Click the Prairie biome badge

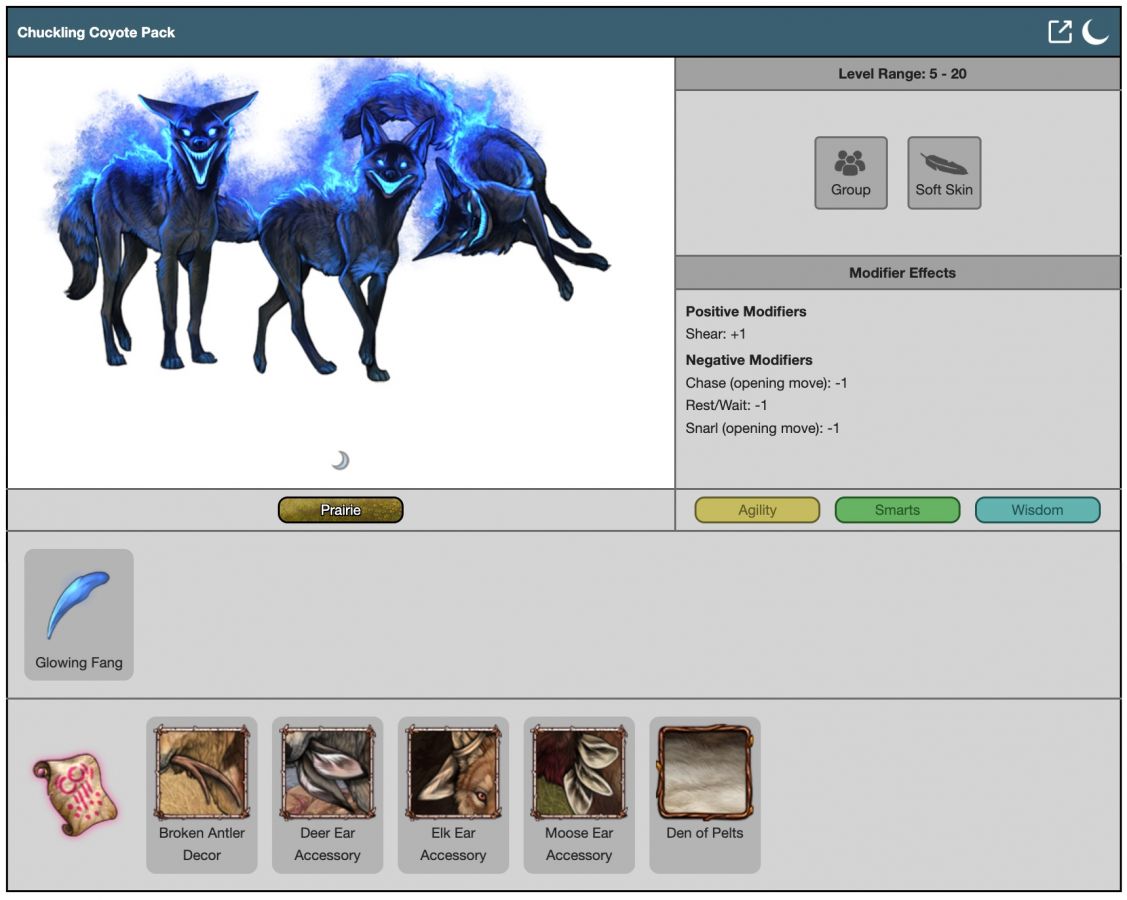tap(340, 510)
